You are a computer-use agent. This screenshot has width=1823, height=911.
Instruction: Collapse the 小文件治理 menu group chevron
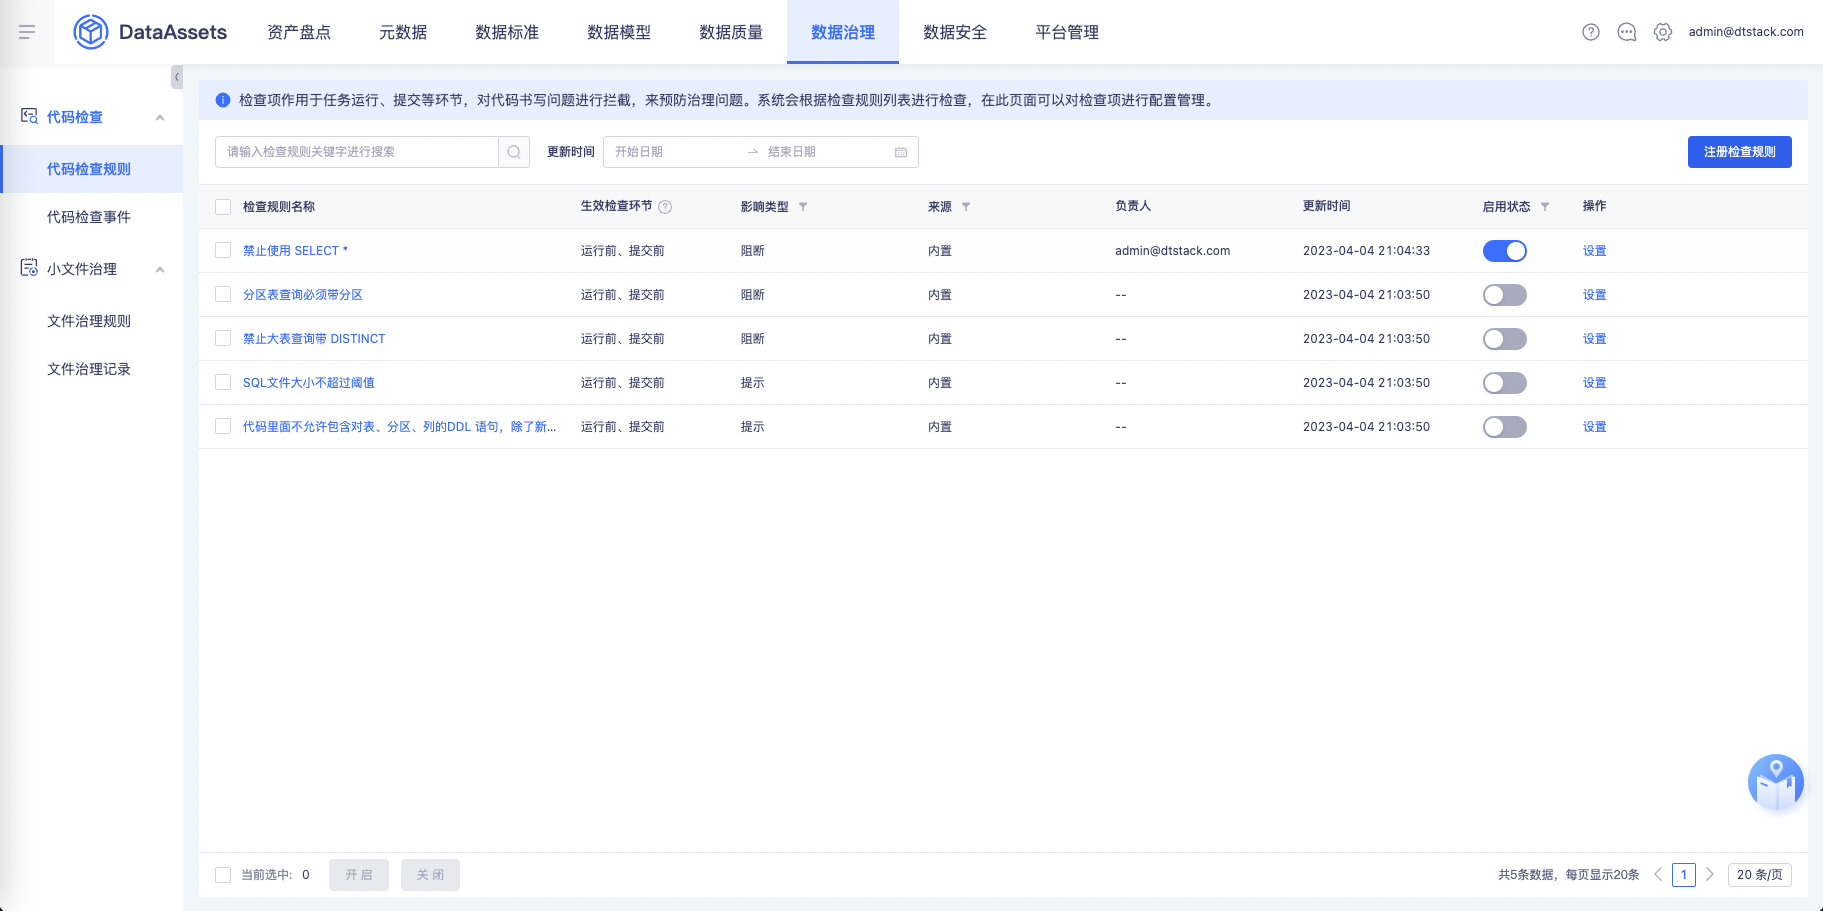tap(160, 270)
